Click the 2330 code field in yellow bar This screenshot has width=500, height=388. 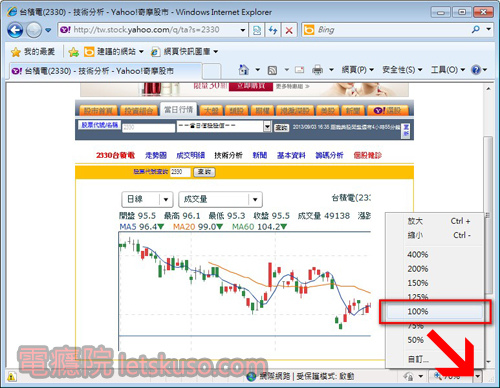pyautogui.click(x=180, y=172)
